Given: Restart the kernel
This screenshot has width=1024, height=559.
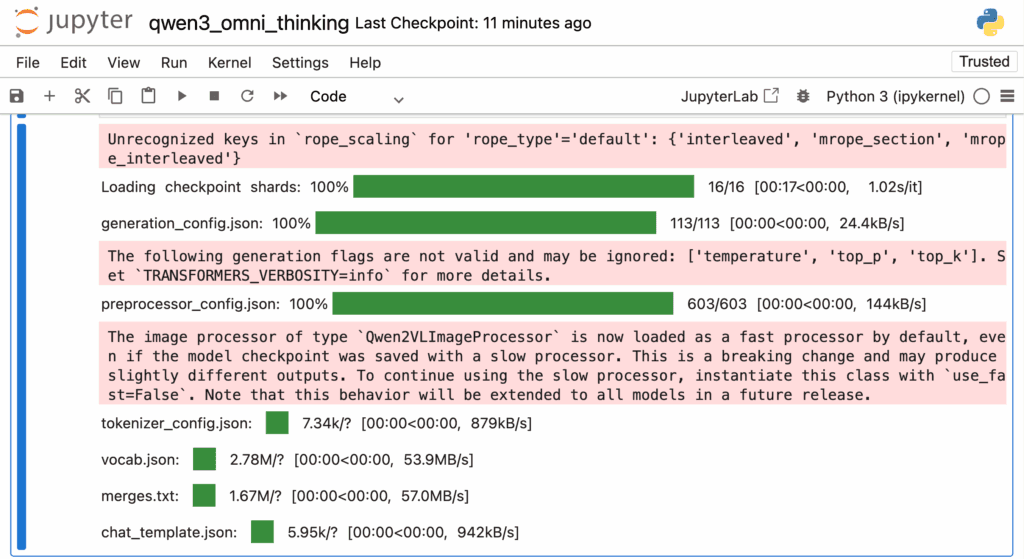Looking at the screenshot, I should [247, 96].
